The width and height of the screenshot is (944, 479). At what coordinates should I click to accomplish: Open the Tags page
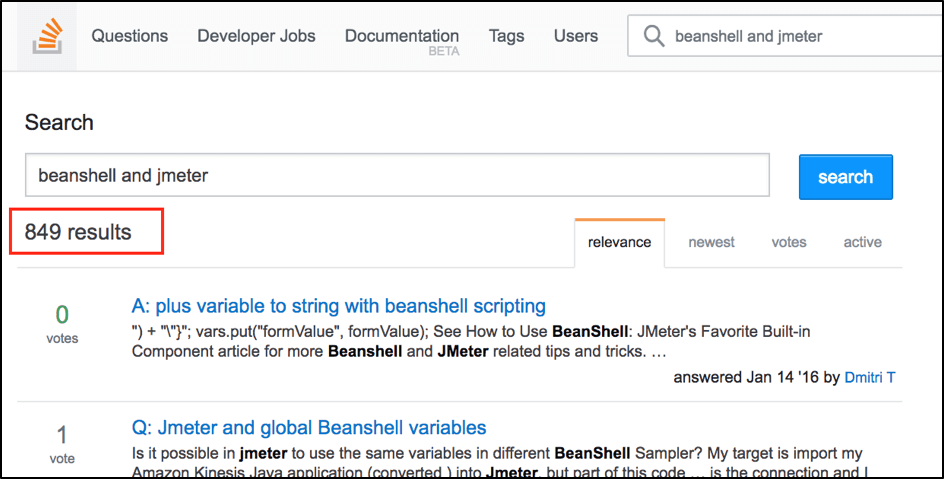(x=506, y=36)
